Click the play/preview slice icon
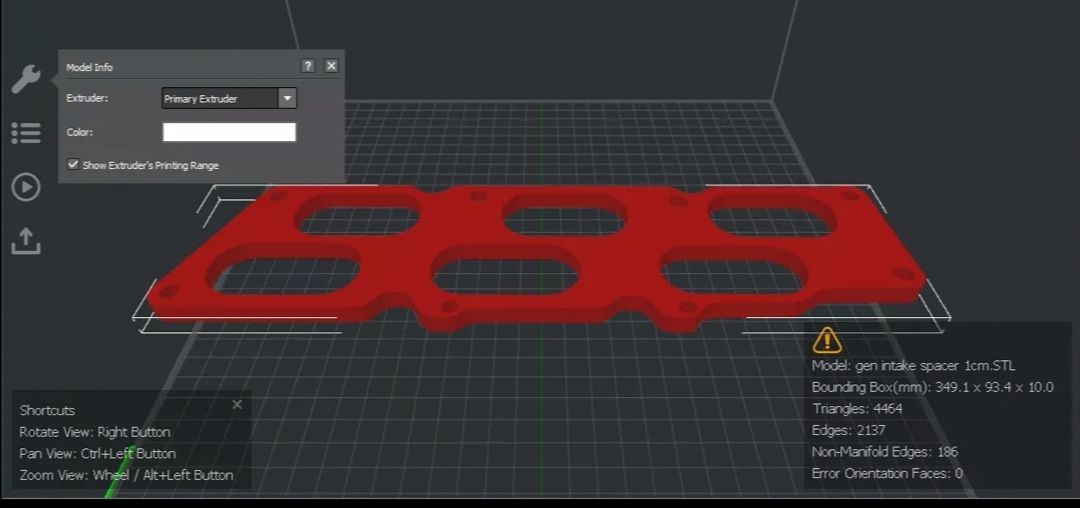The image size is (1080, 508). 26,187
